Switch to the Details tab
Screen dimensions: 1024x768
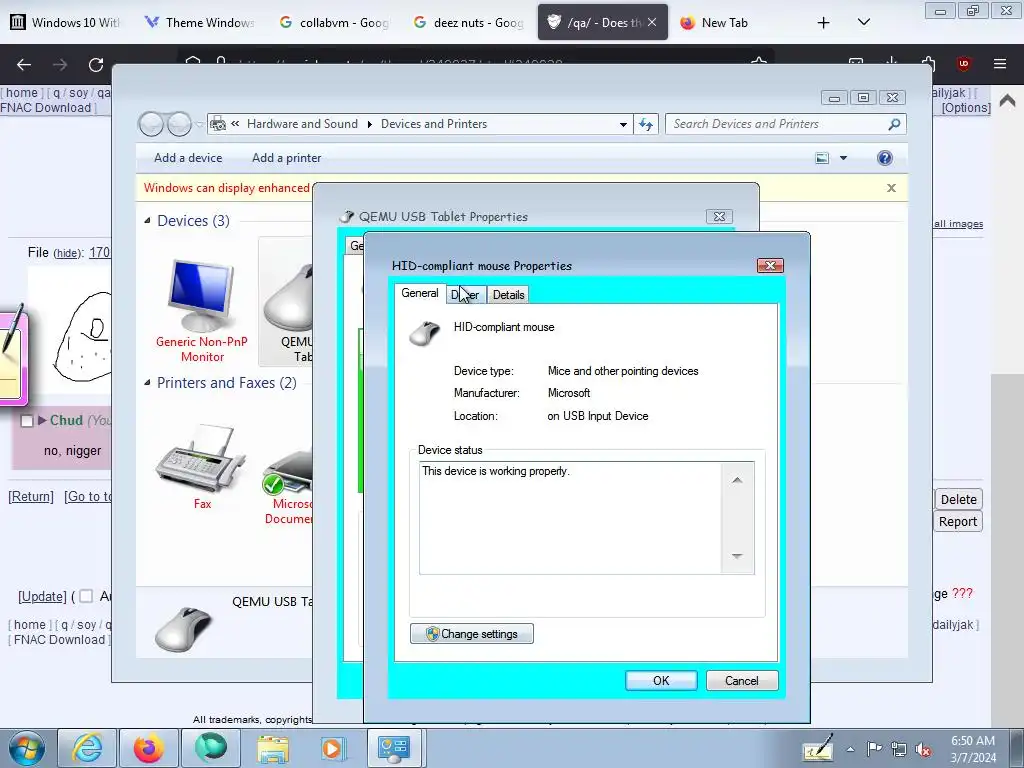(508, 295)
